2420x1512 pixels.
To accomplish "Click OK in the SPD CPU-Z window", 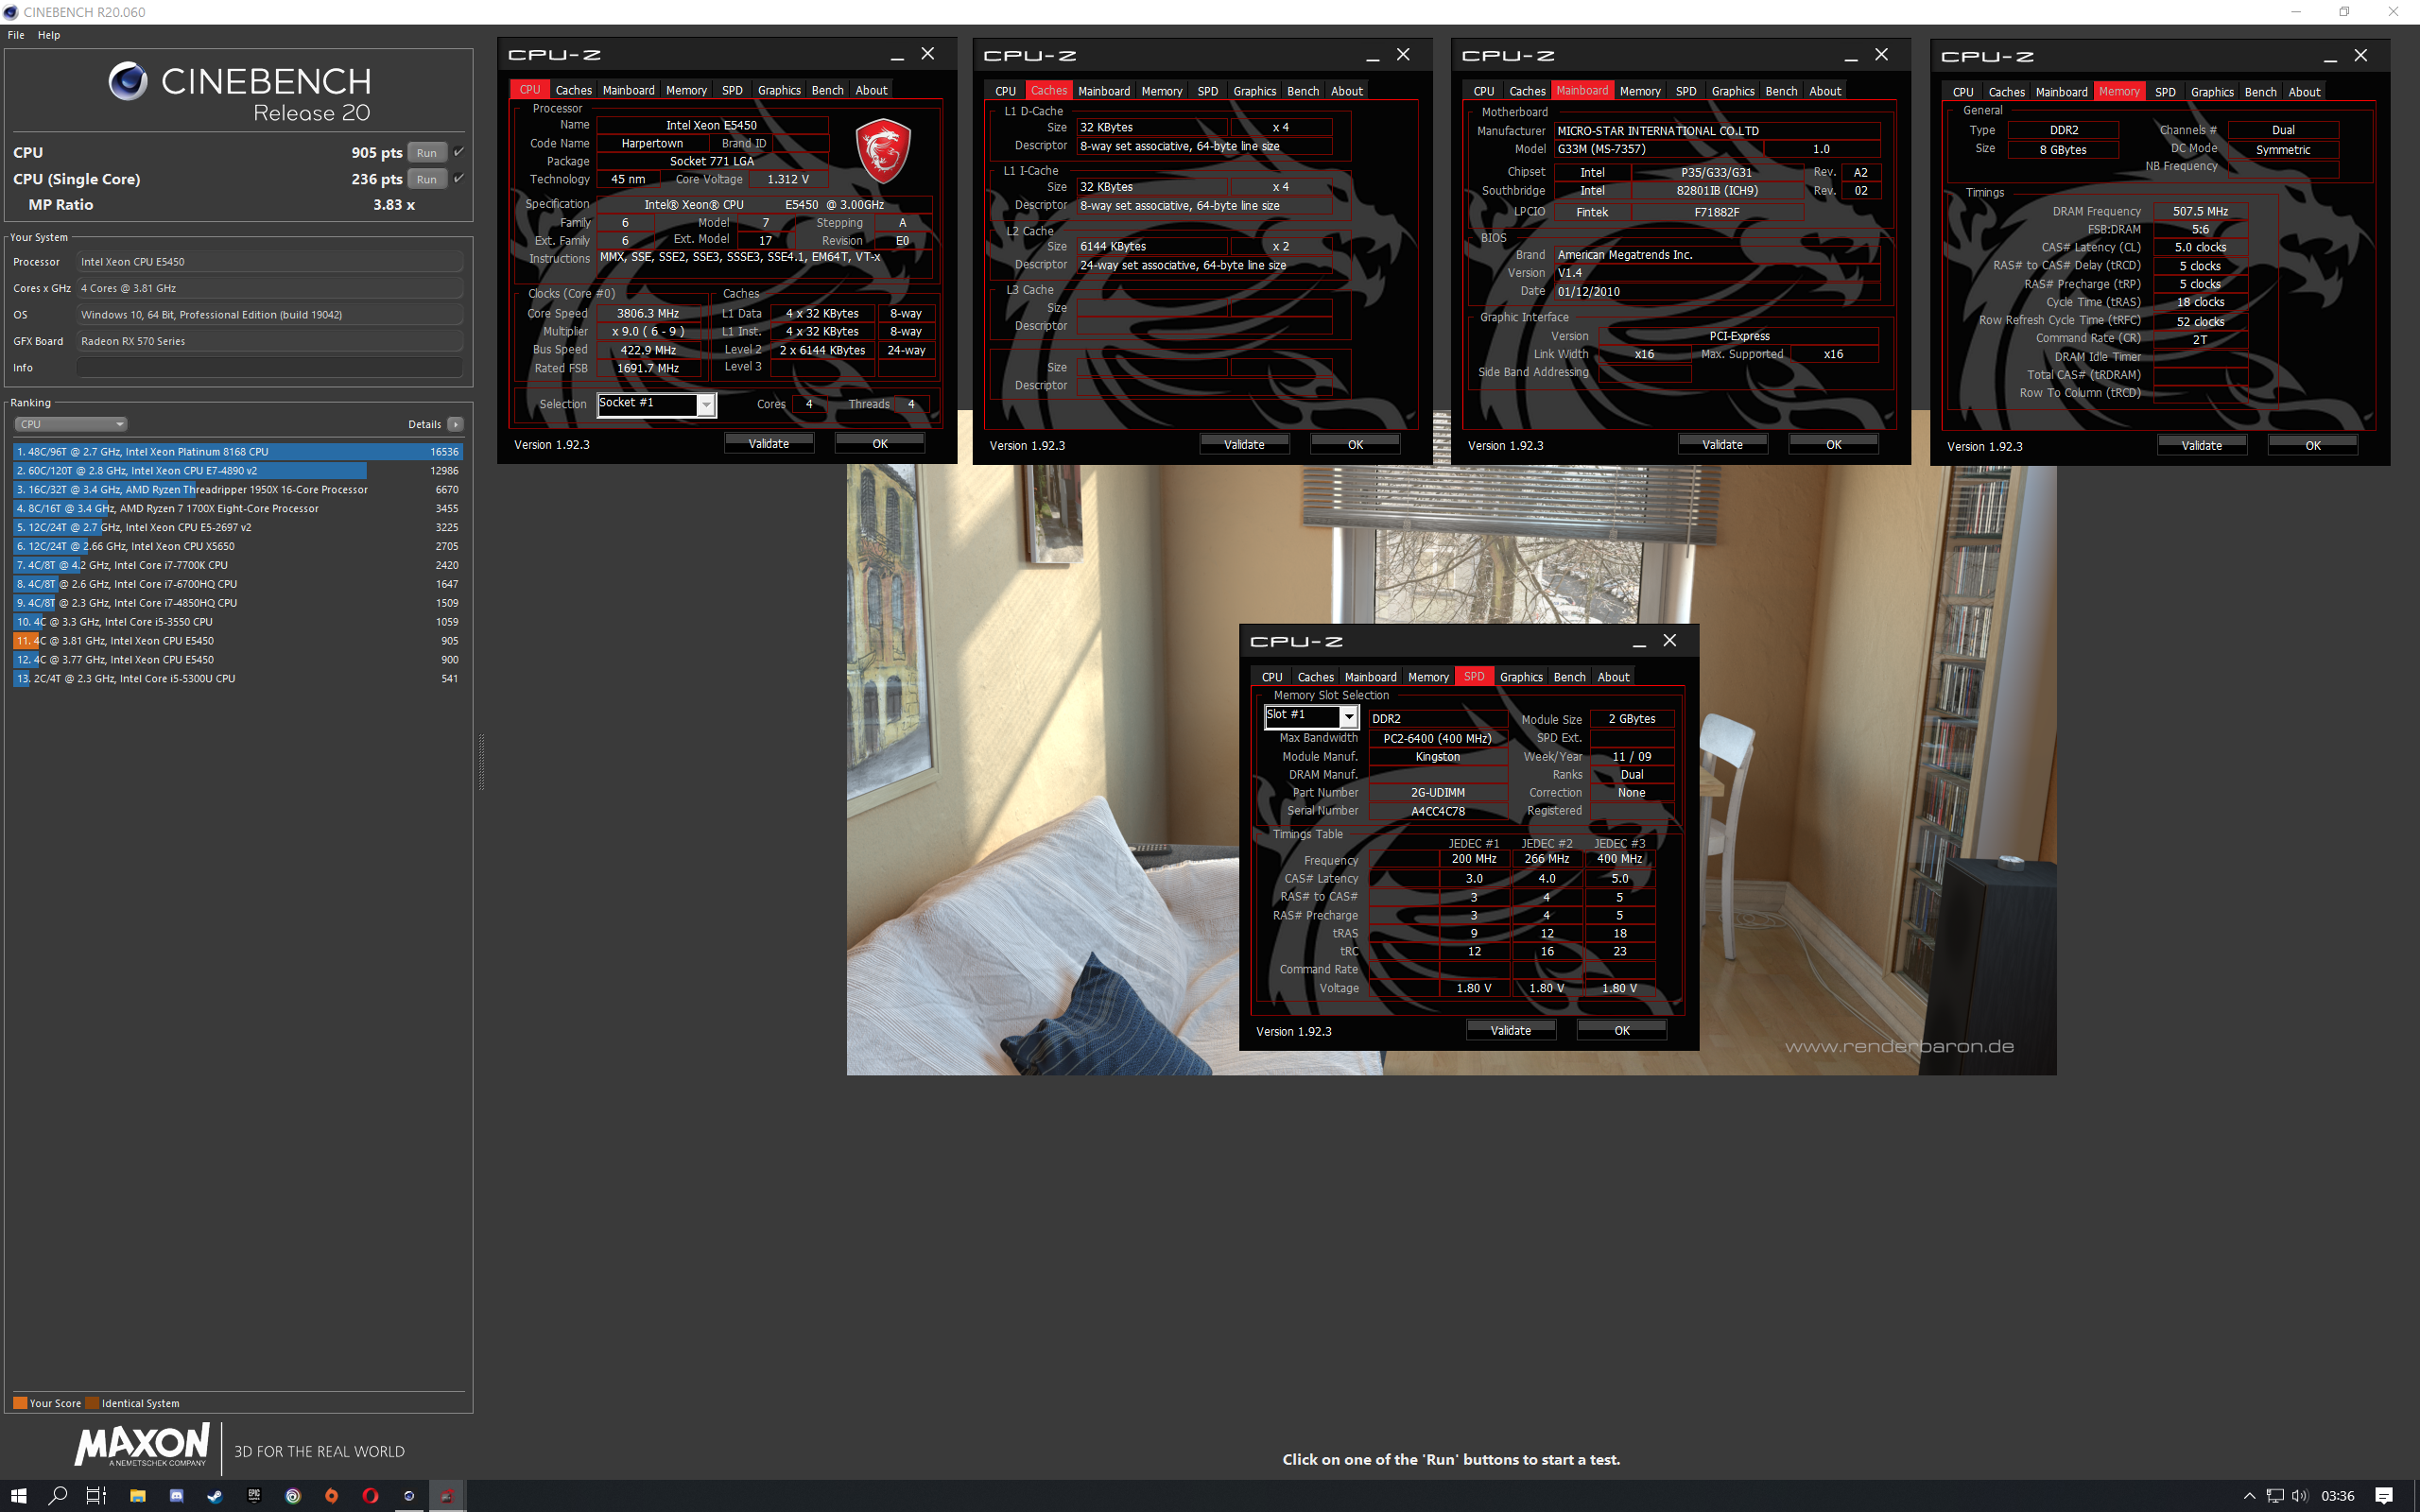I will click(x=1622, y=1031).
